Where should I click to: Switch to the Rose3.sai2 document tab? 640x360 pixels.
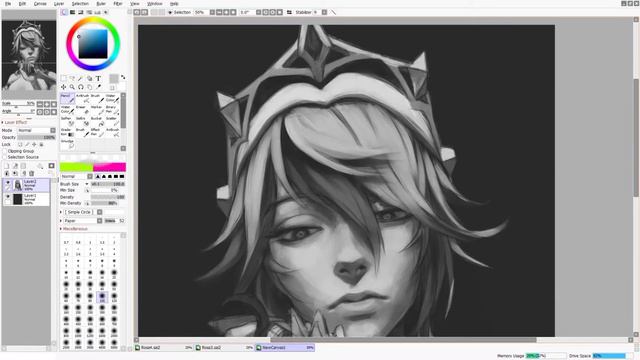224,348
